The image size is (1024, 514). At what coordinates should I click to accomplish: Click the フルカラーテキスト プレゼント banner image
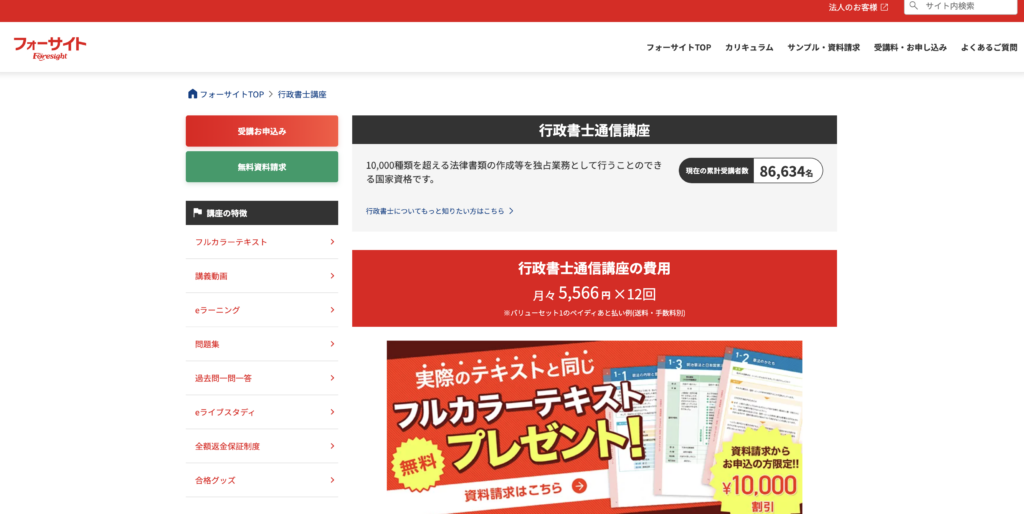[x=594, y=427]
